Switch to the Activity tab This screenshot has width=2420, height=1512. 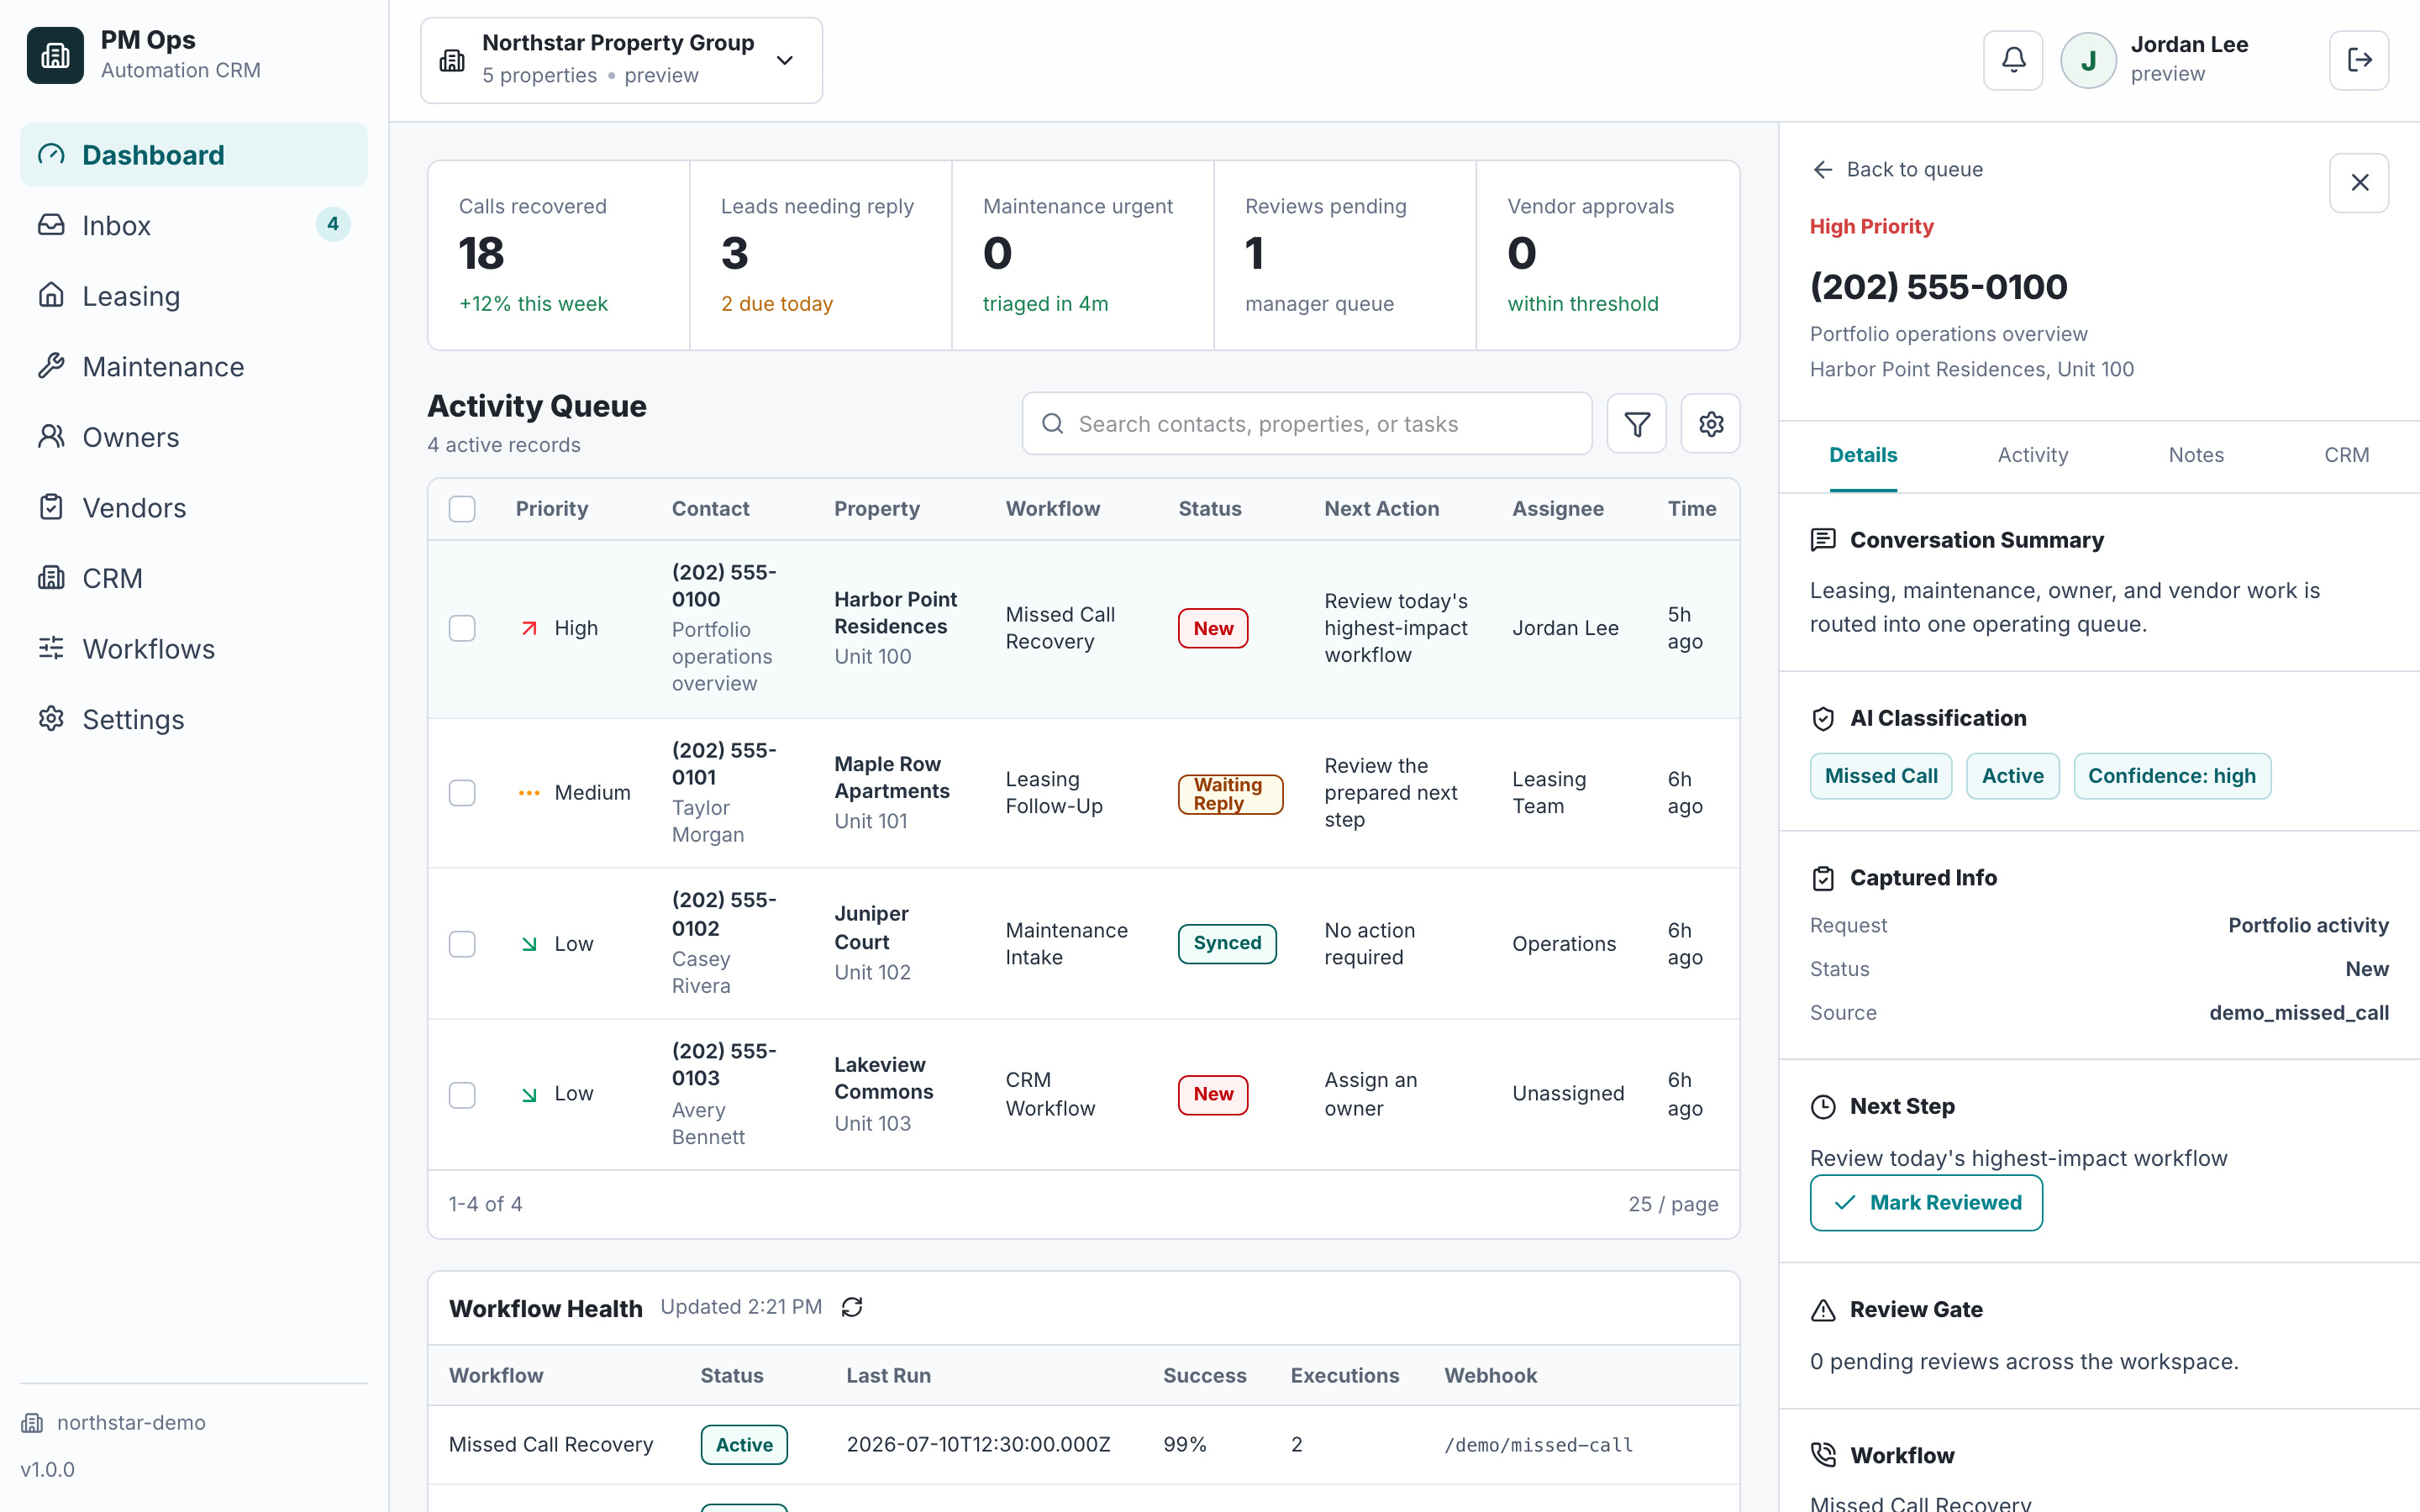click(x=2033, y=455)
